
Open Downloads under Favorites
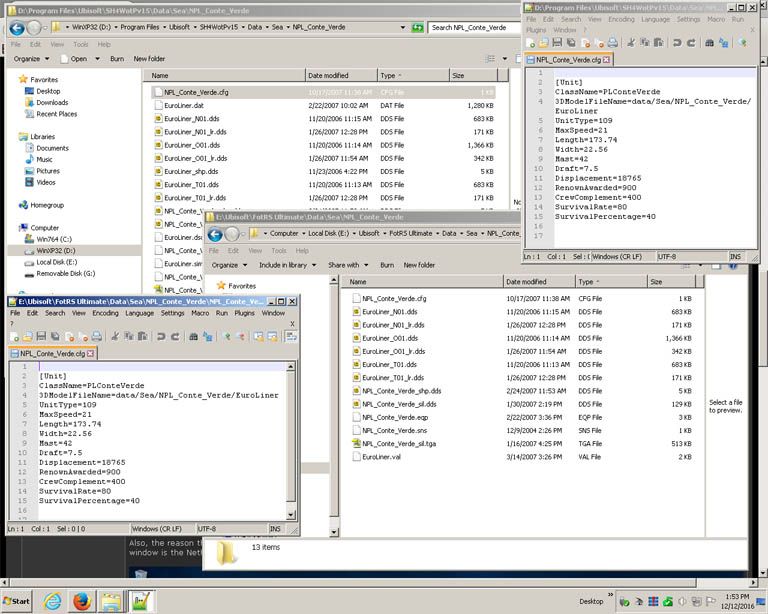tap(52, 102)
